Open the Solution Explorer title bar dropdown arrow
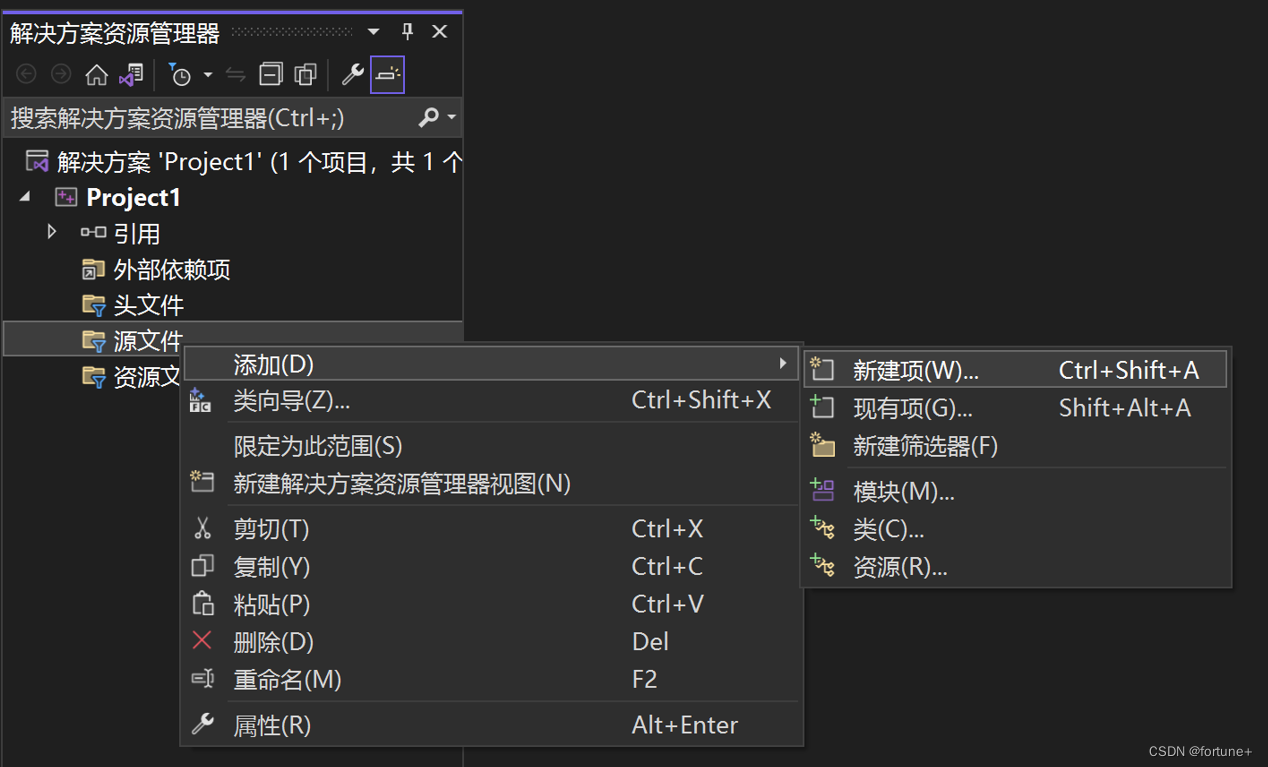The image size is (1268, 767). click(x=372, y=31)
